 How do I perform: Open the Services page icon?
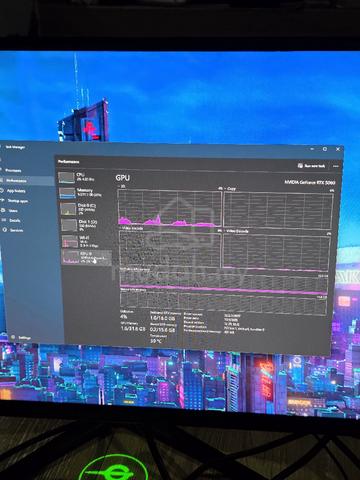[x=4, y=230]
